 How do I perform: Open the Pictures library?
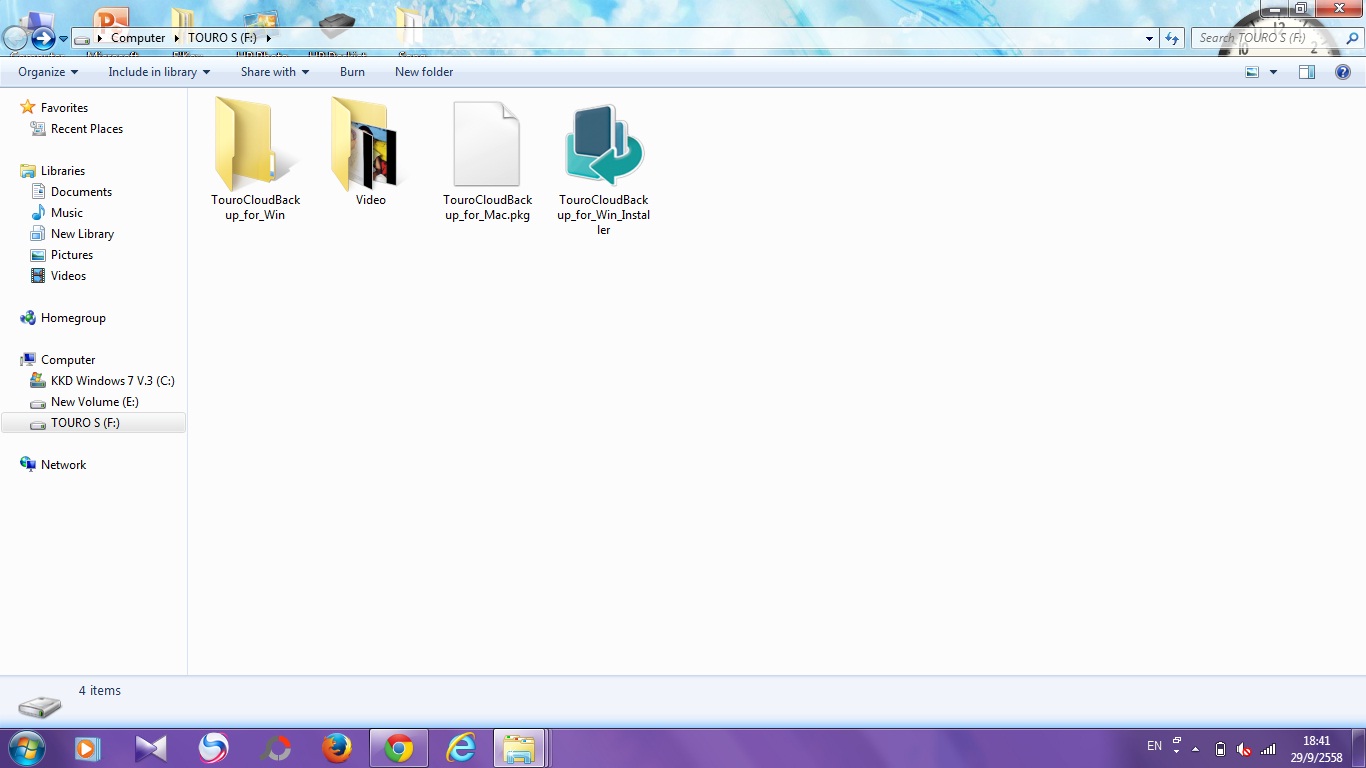[x=72, y=255]
